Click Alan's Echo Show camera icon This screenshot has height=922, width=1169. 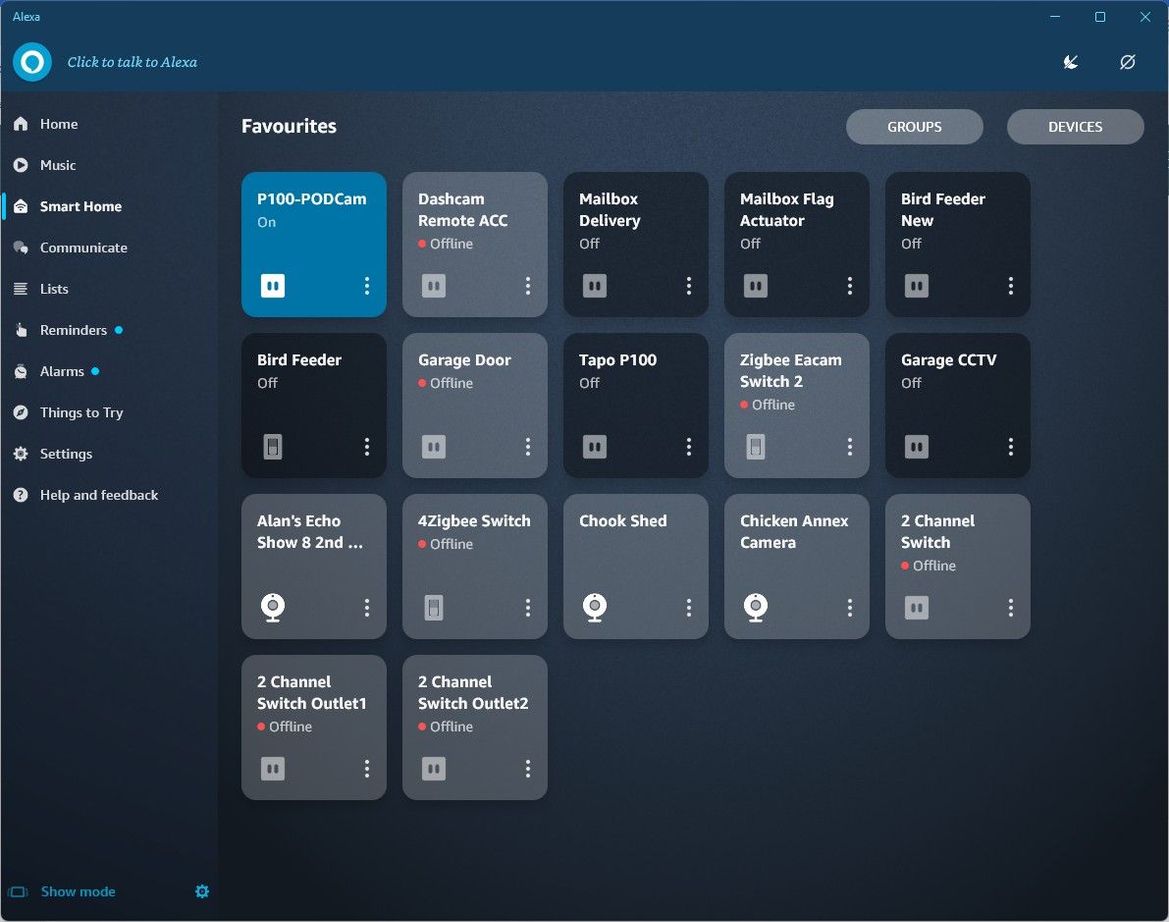coord(273,607)
